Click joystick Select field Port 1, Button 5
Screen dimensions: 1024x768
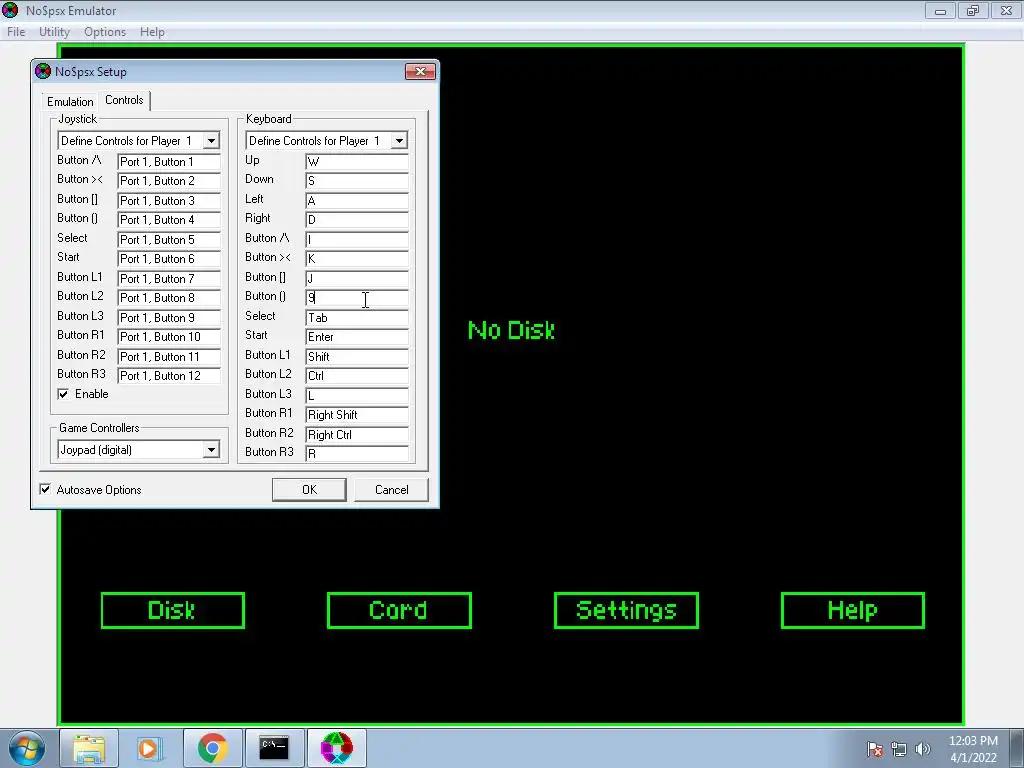point(168,240)
